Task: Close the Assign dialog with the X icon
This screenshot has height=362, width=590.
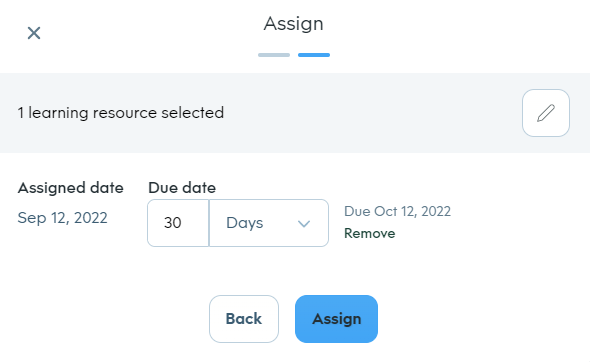Action: (x=34, y=33)
